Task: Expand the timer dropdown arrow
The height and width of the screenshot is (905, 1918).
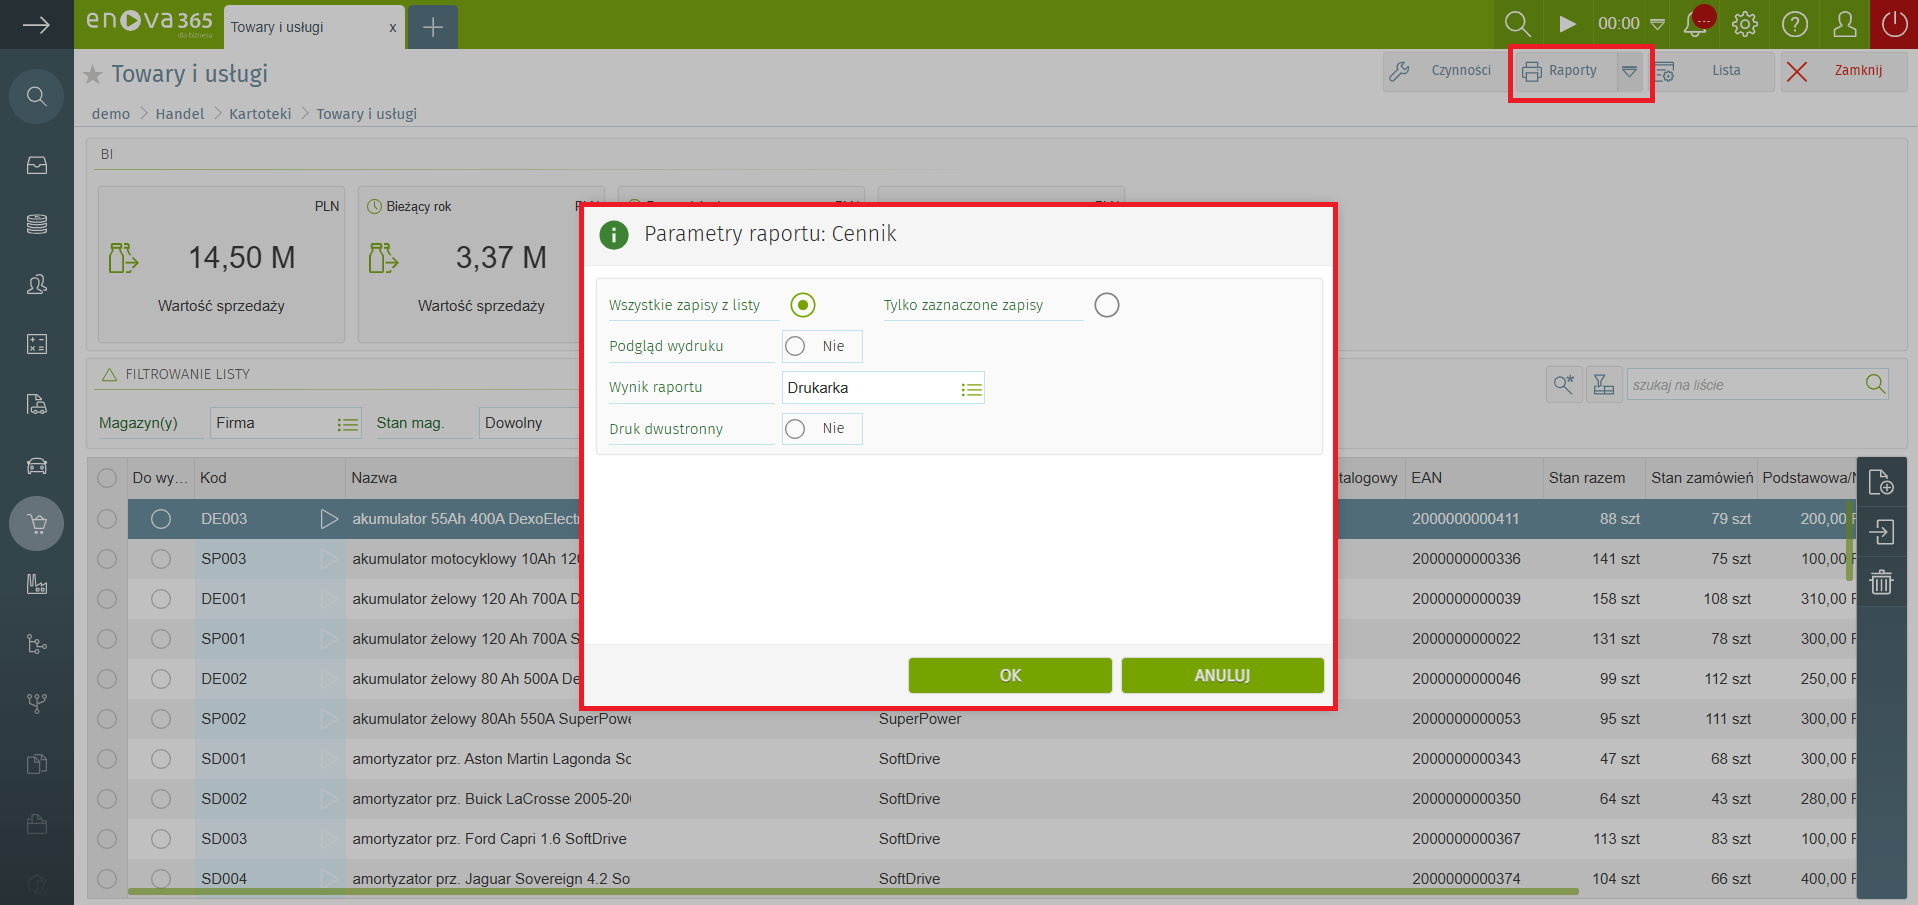Action: click(1657, 24)
